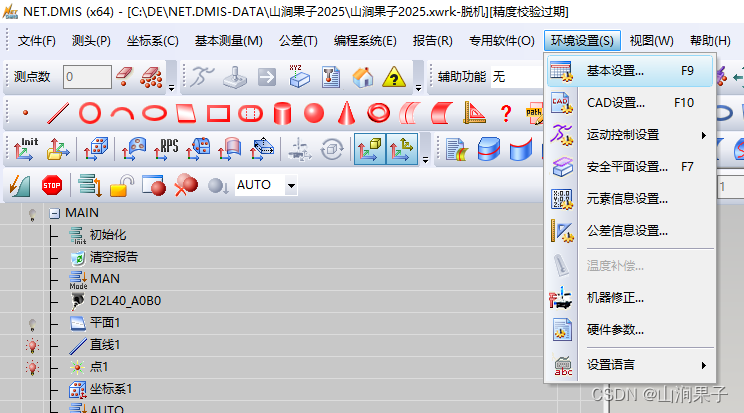Click the running figure motion icon
The height and width of the screenshot is (413, 744).
(202, 76)
